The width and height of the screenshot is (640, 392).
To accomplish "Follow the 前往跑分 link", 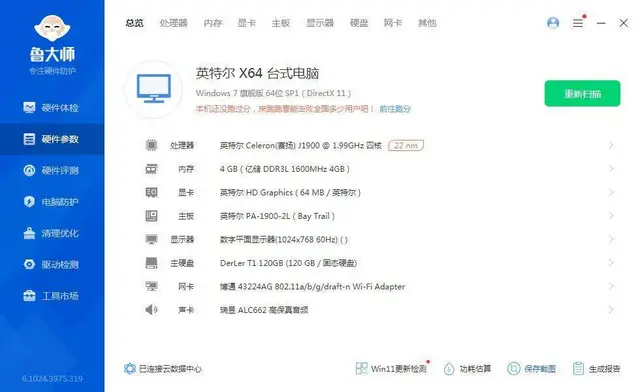I will (x=395, y=109).
